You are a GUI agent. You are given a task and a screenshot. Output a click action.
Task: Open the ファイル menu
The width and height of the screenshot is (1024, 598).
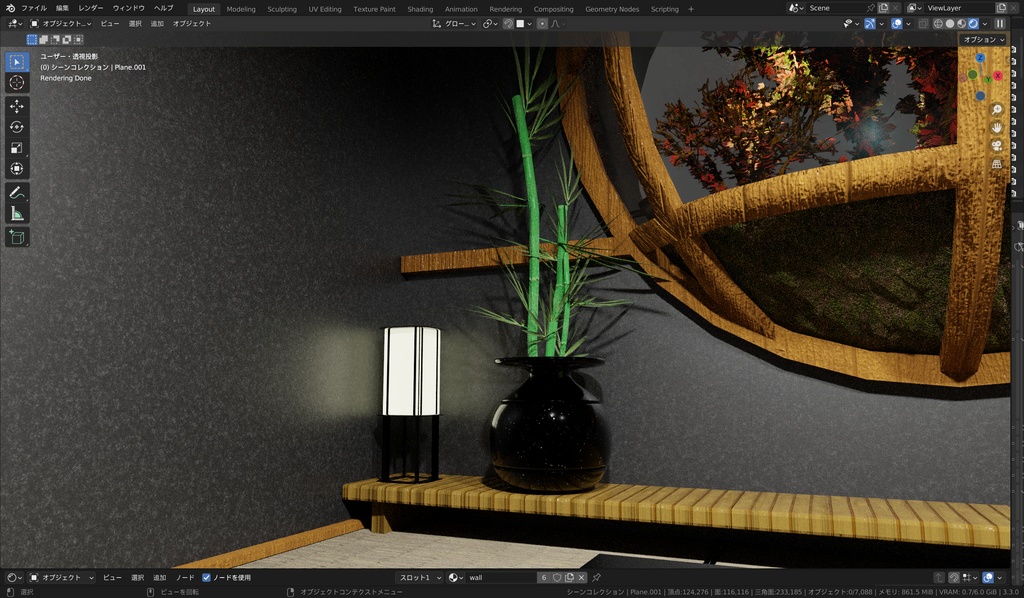click(x=34, y=8)
